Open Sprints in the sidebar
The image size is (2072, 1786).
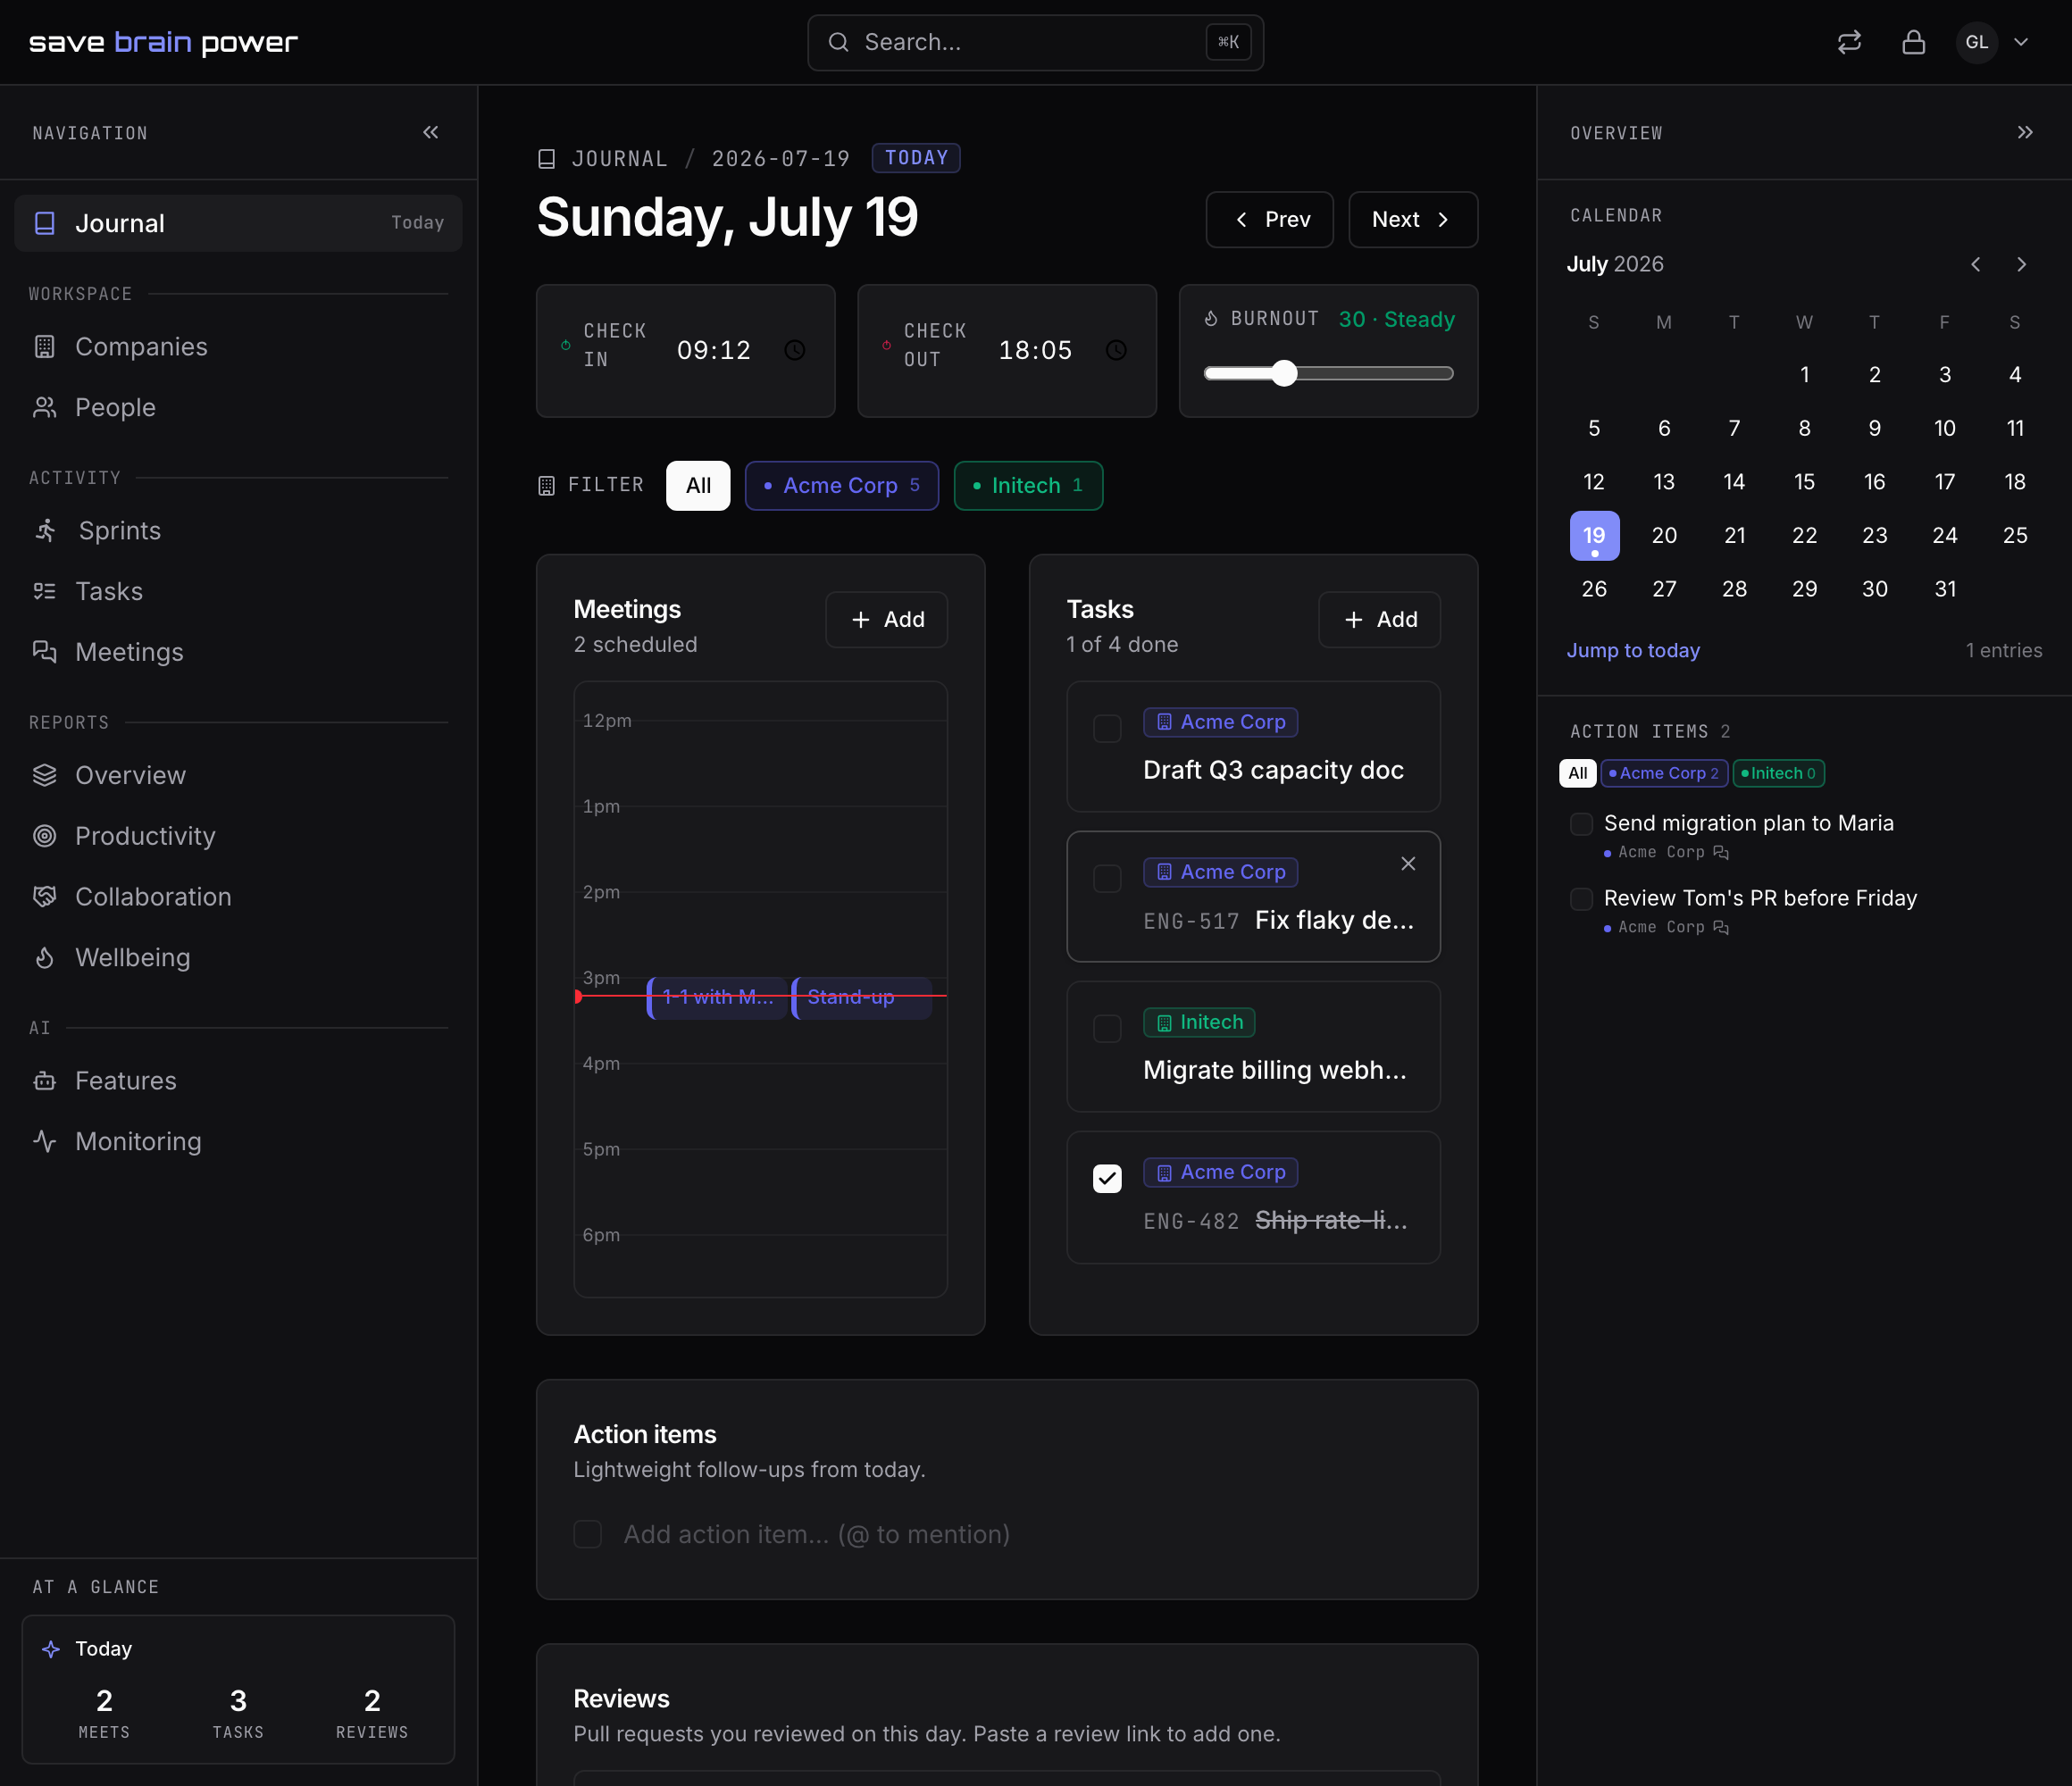point(238,531)
